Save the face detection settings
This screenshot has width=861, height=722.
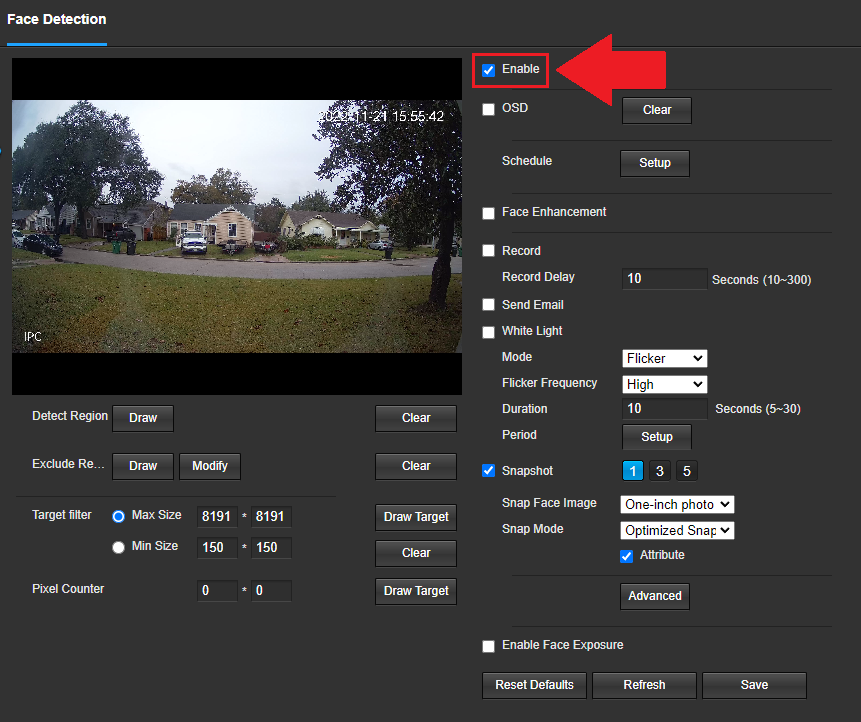point(754,685)
